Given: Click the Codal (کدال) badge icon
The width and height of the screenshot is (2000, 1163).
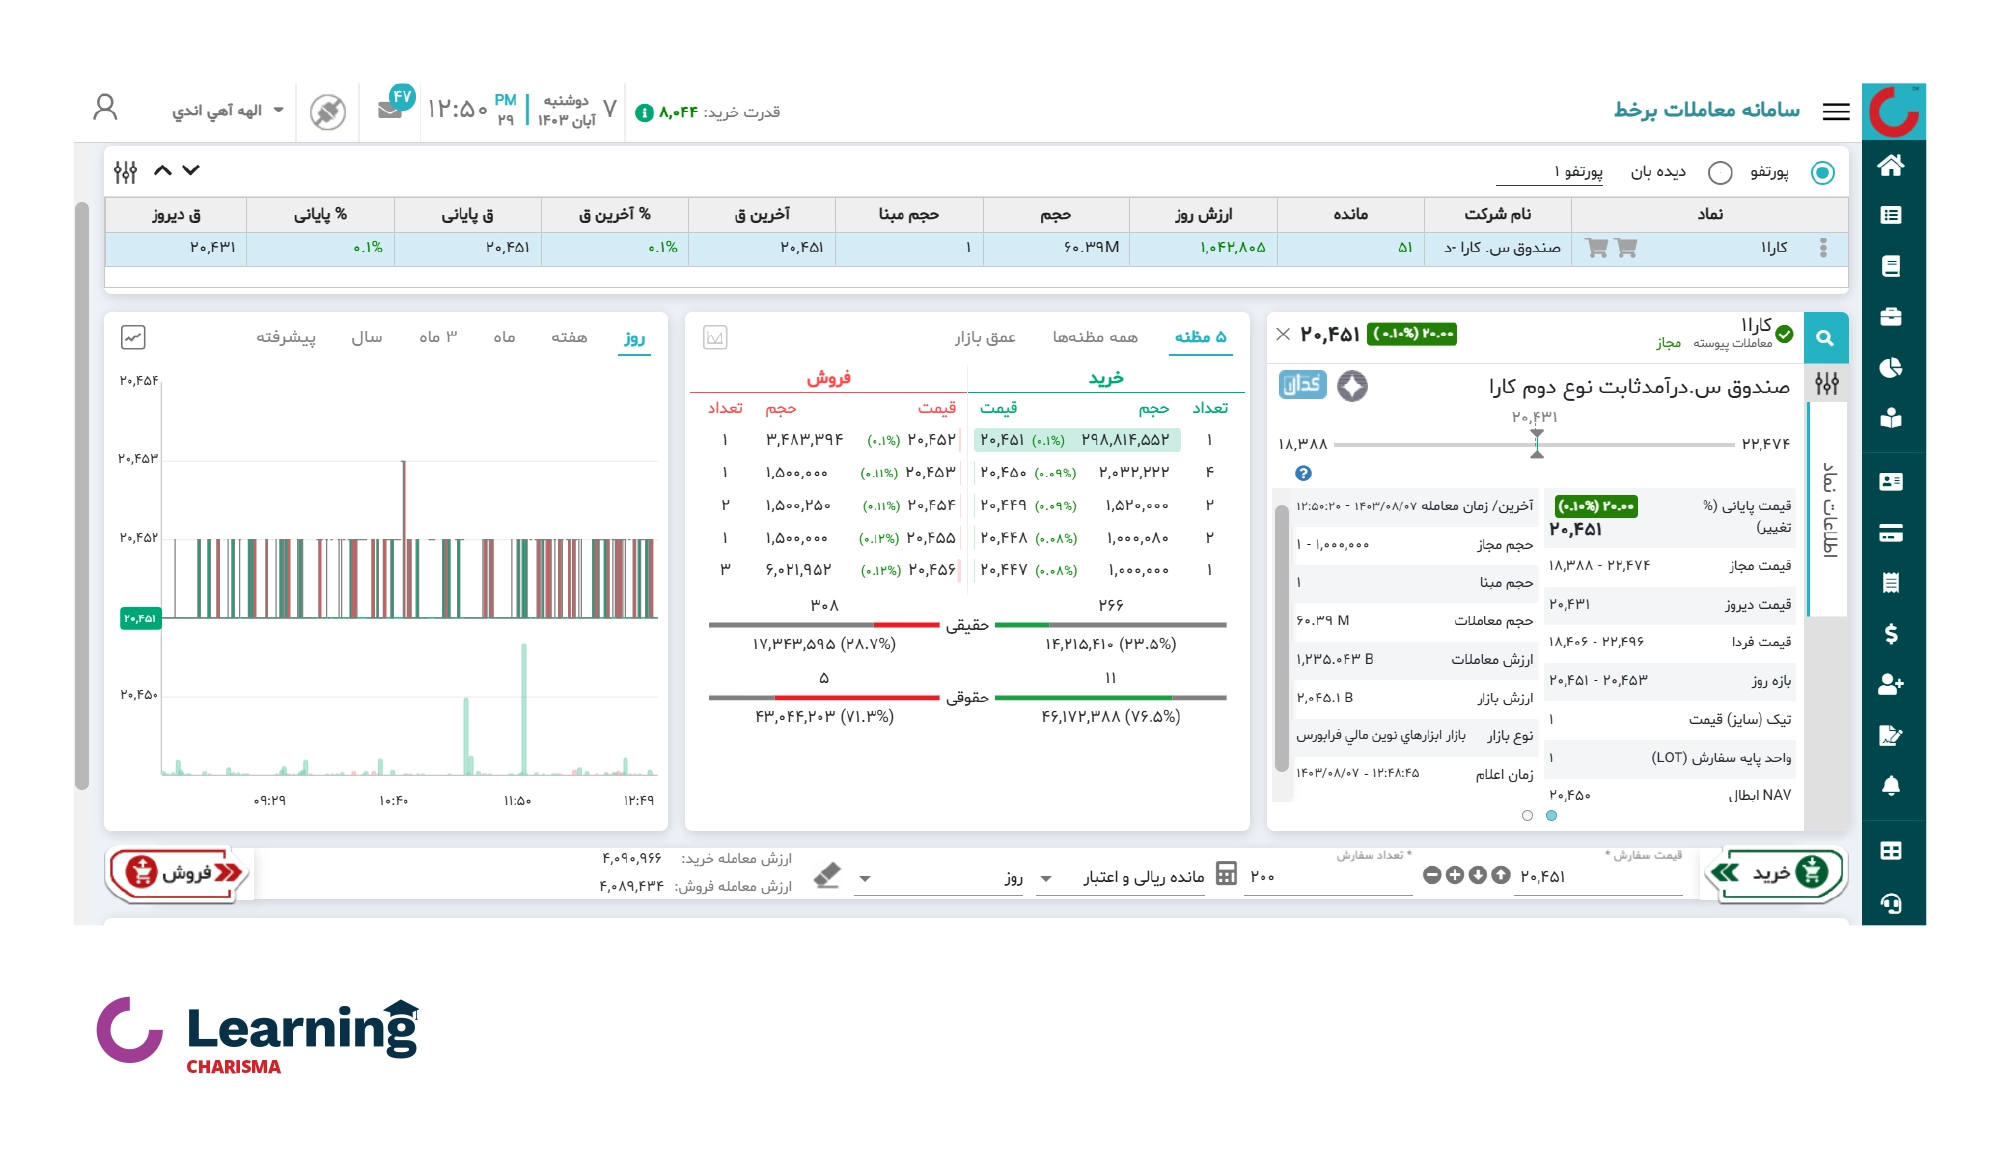Looking at the screenshot, I should 1302,385.
